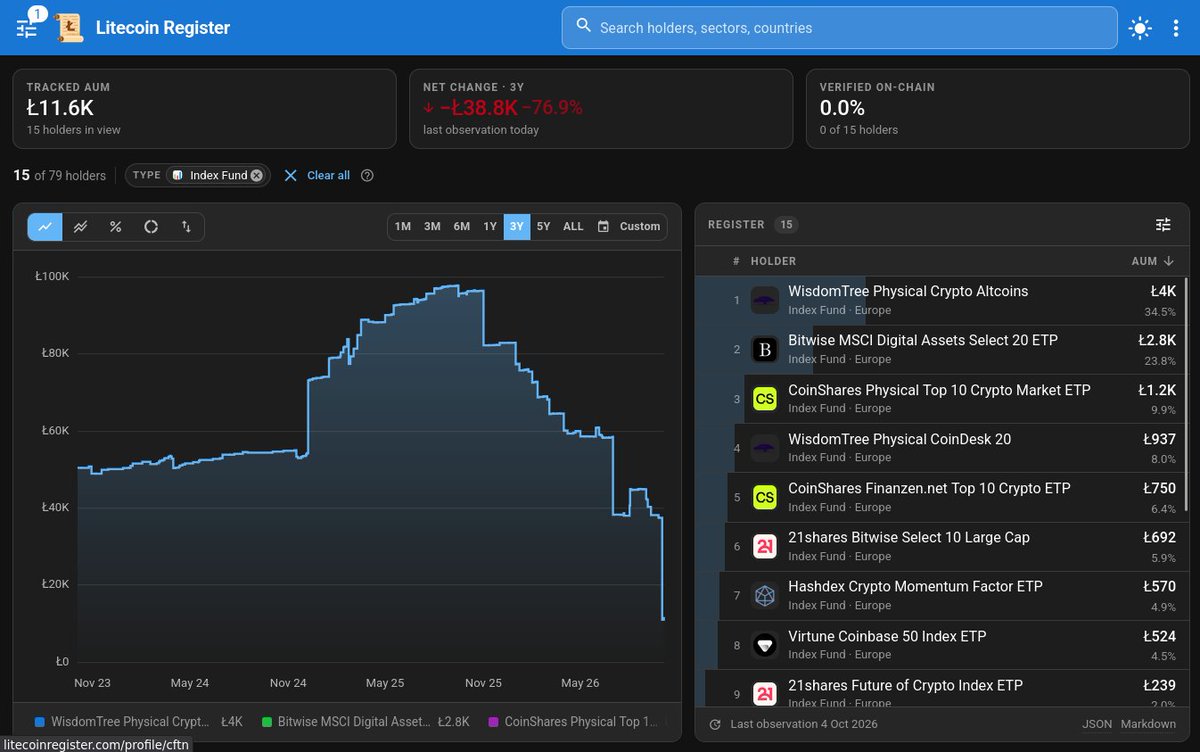Click the last observation refresh icon

(714, 724)
